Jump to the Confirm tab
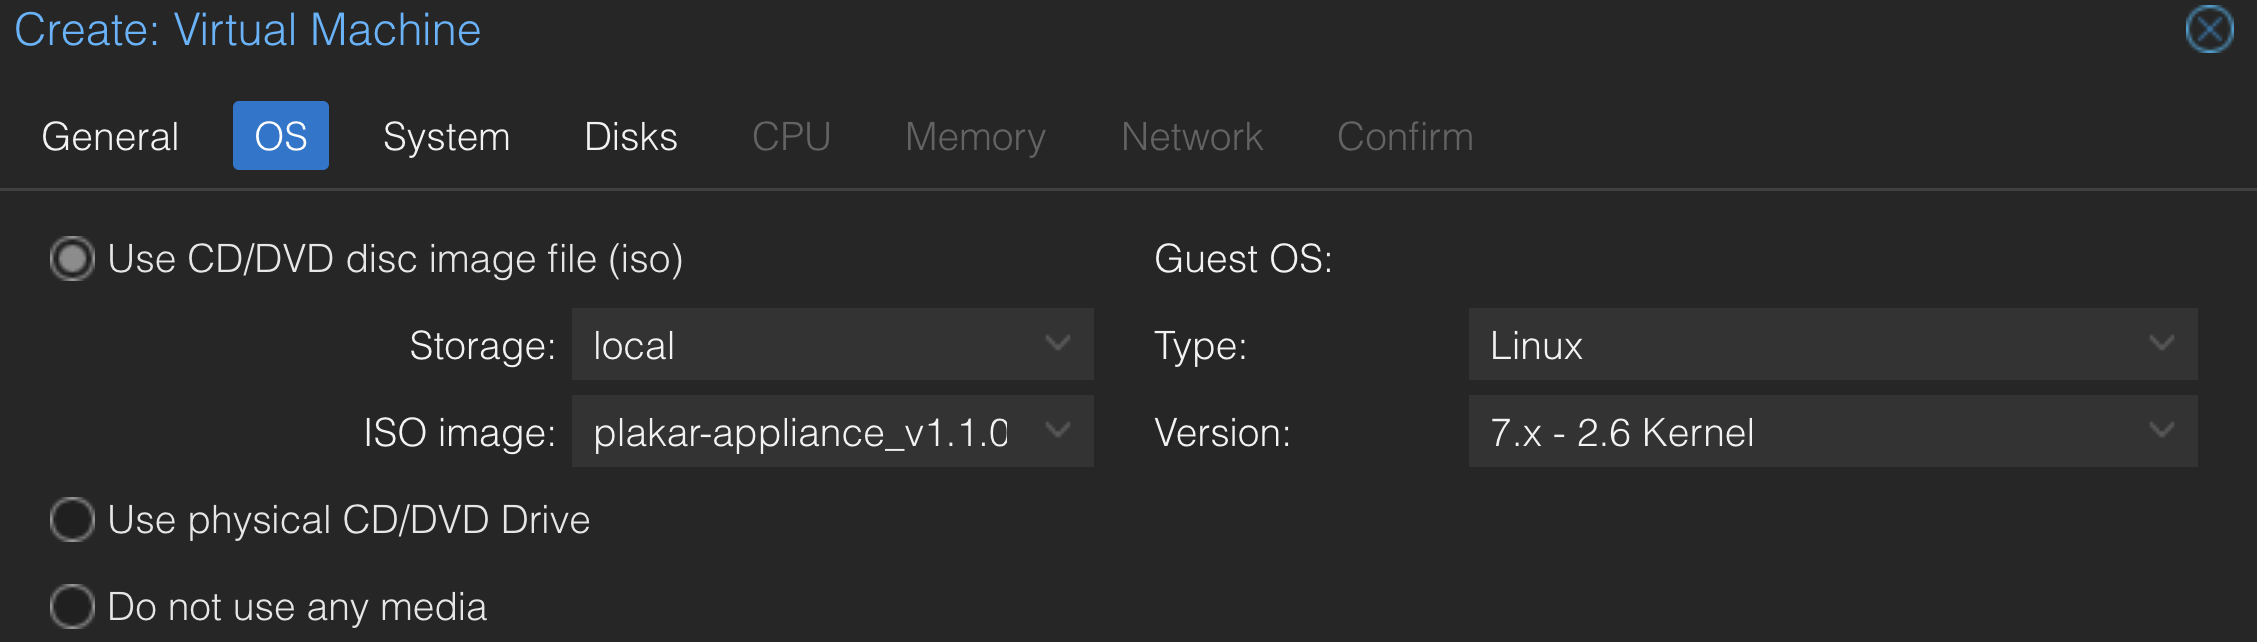The width and height of the screenshot is (2257, 642). [x=1405, y=136]
